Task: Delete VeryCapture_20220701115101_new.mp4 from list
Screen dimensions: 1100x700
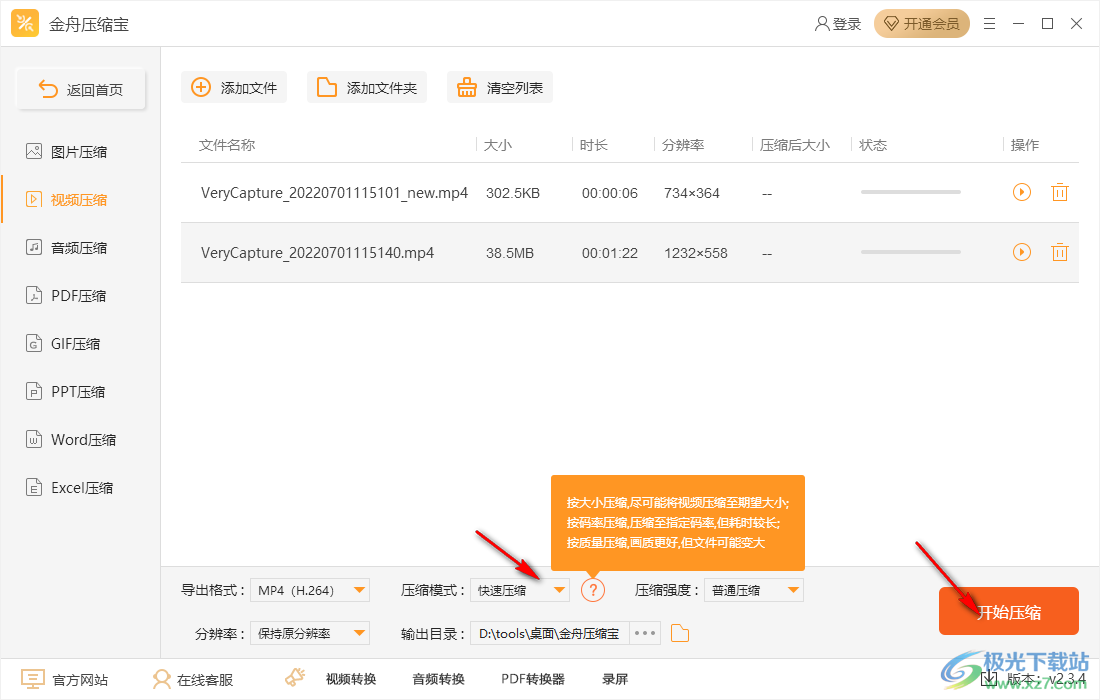Action: click(1059, 192)
